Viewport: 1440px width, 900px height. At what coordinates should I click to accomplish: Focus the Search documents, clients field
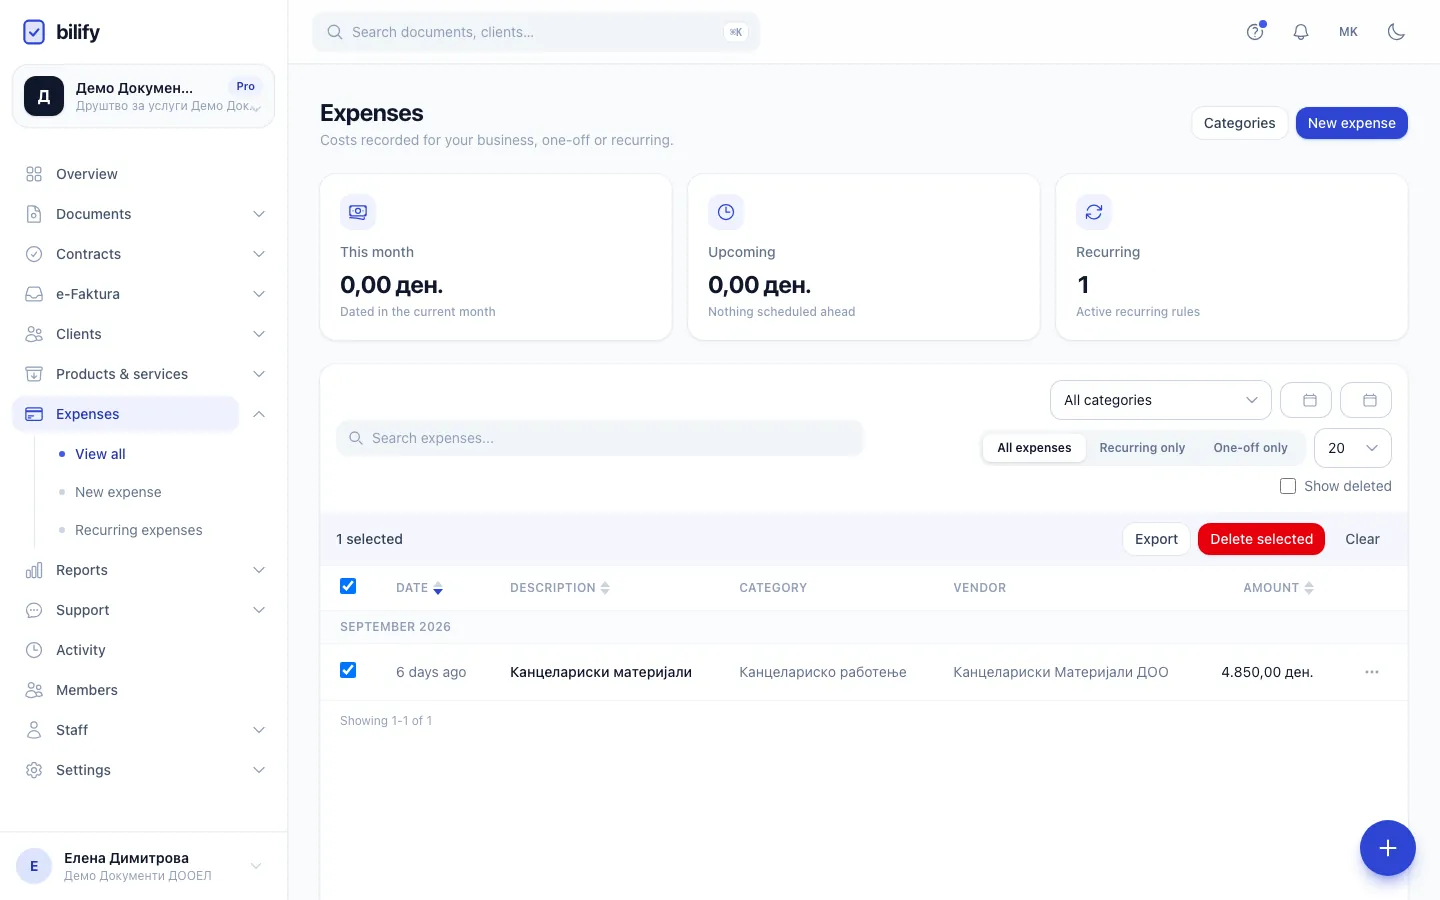pos(536,32)
